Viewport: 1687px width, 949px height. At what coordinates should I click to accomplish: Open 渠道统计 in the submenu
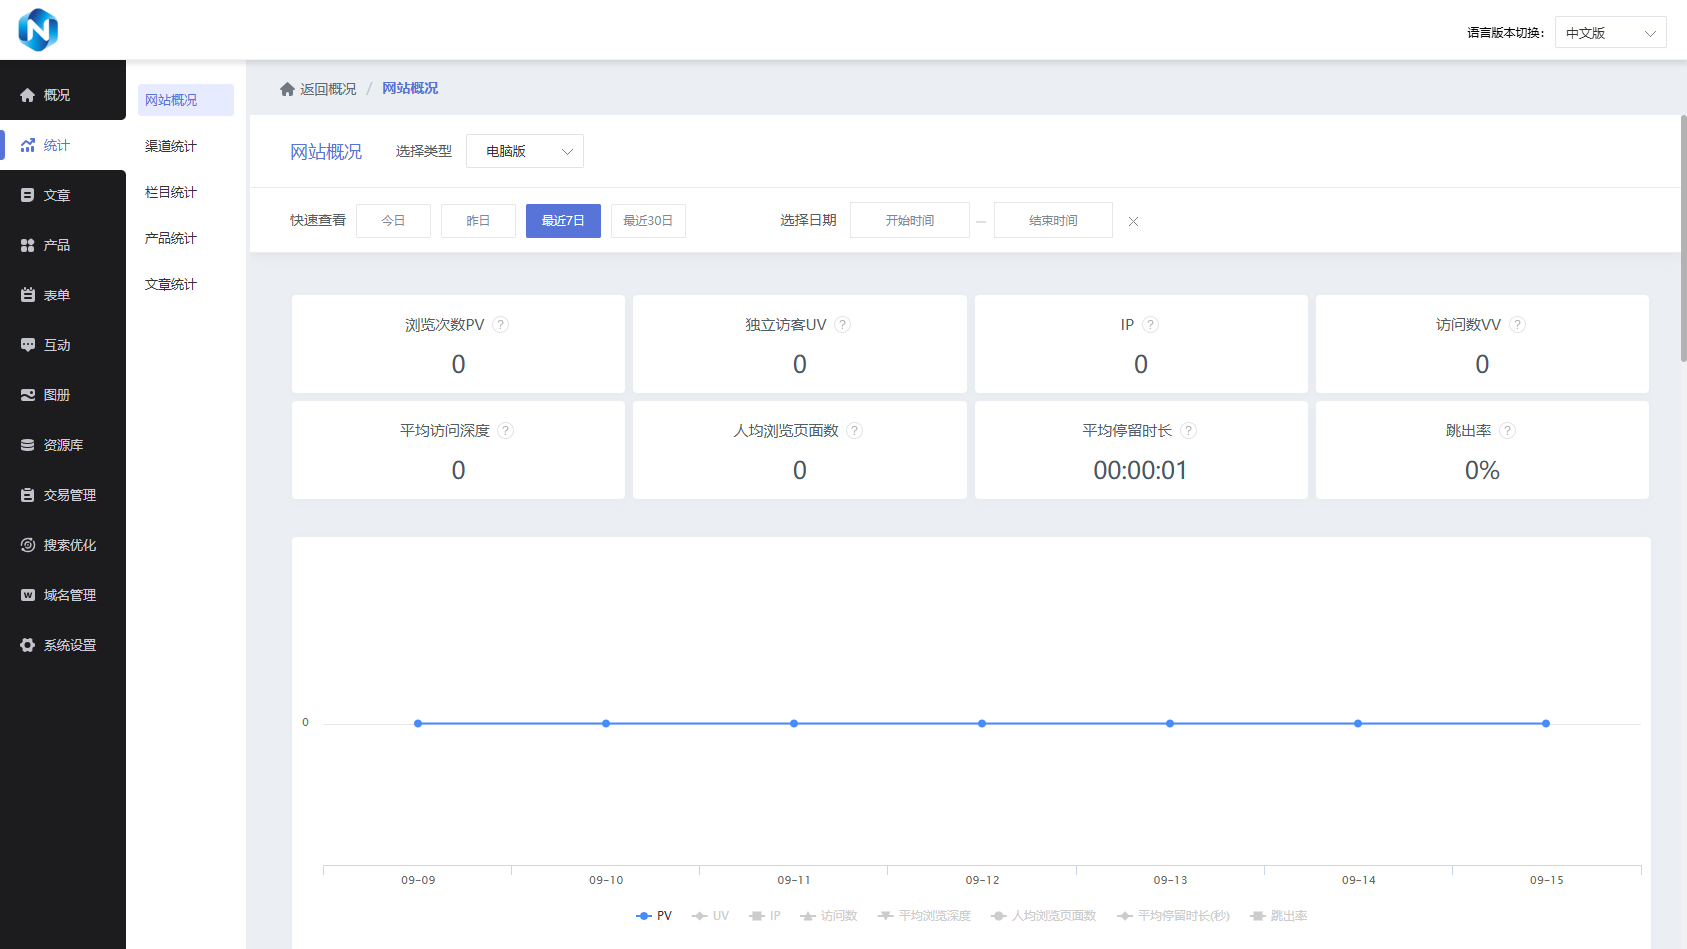coord(171,146)
